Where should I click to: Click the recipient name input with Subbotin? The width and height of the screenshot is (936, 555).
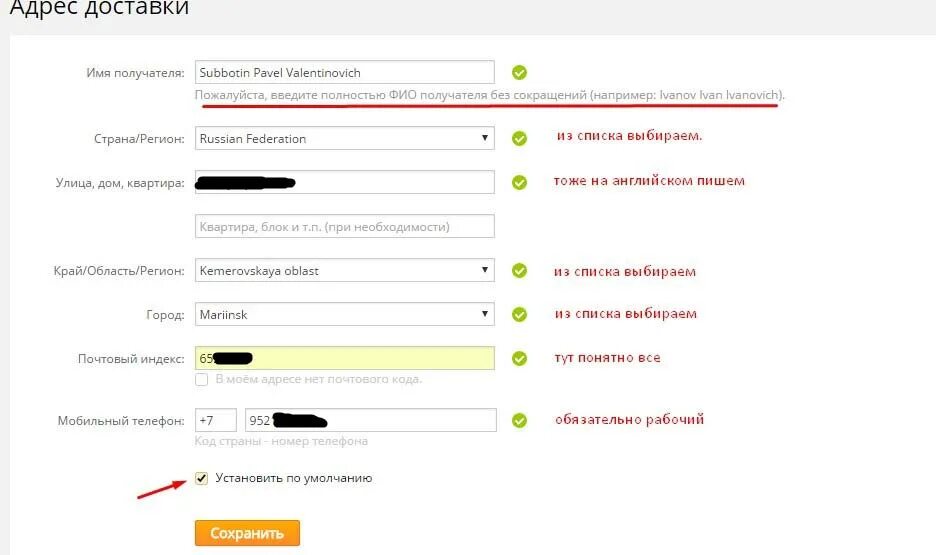(344, 73)
